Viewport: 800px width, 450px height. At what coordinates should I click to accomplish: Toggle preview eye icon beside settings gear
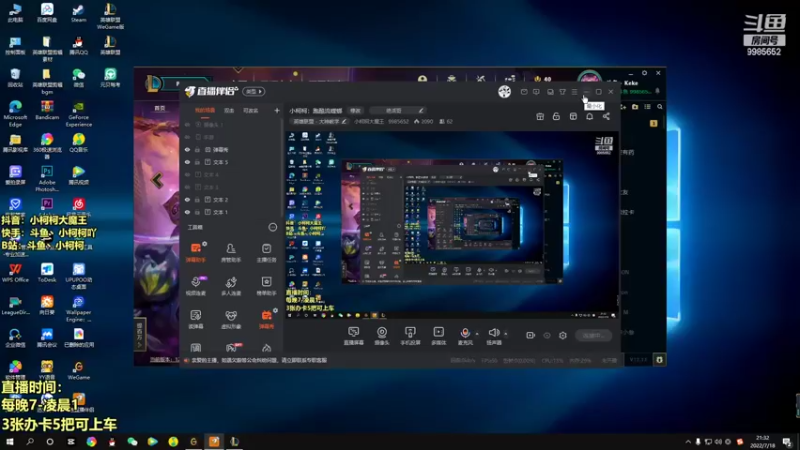pyautogui.click(x=547, y=335)
